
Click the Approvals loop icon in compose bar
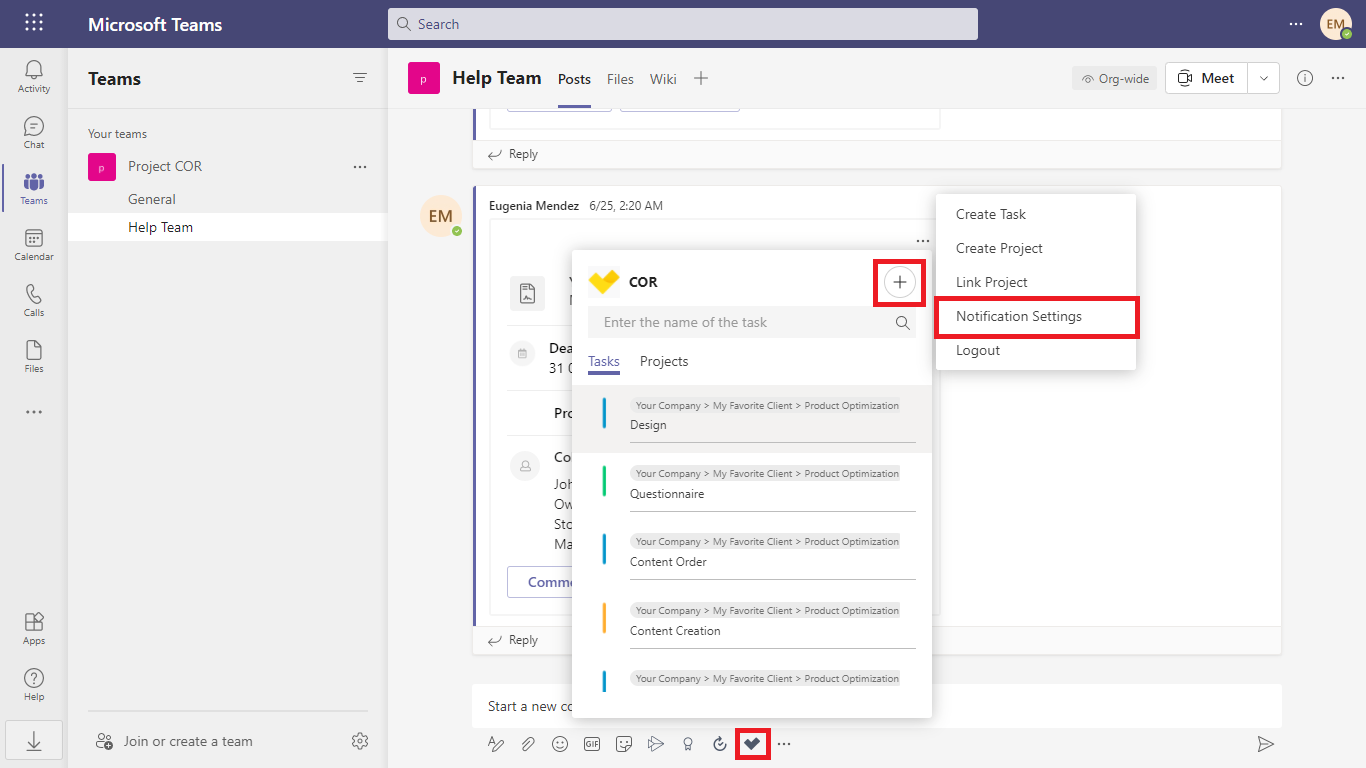720,743
